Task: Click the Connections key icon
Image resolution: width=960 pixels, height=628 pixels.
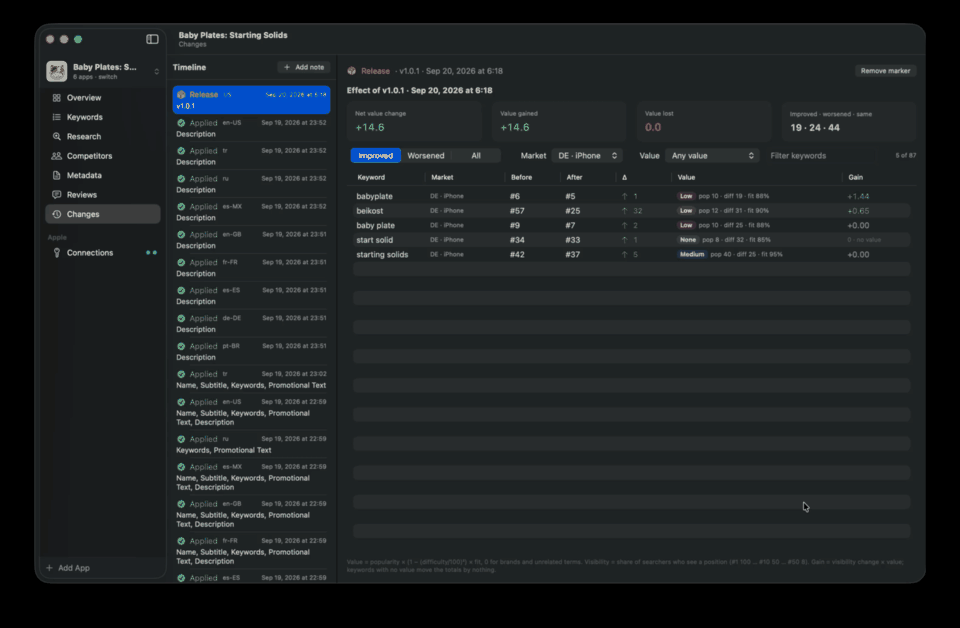Action: (56, 253)
